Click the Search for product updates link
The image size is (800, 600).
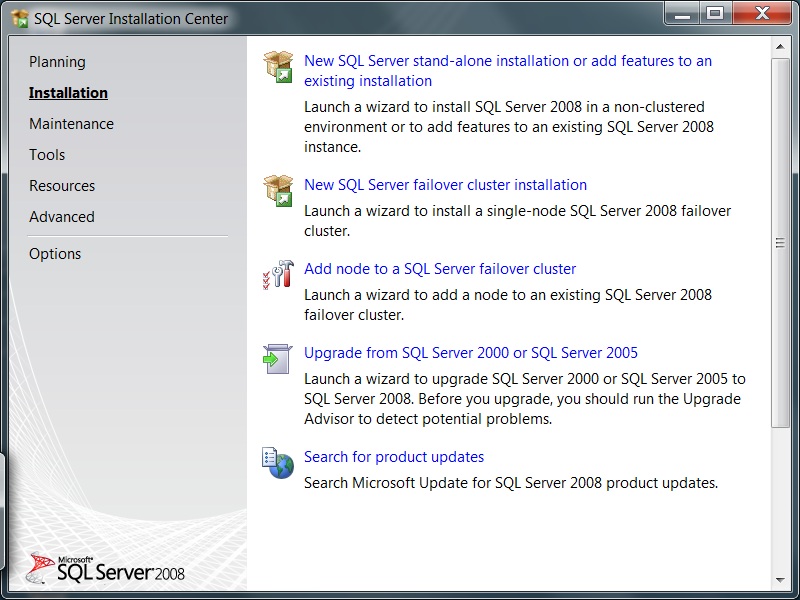394,457
